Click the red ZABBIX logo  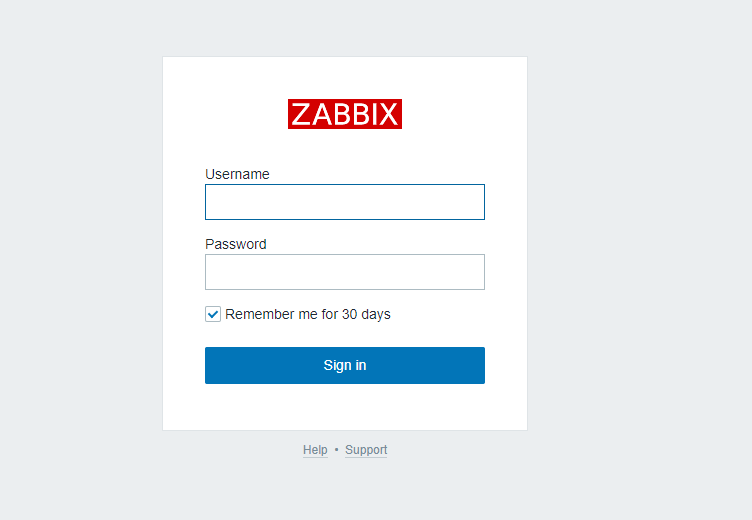coord(345,114)
